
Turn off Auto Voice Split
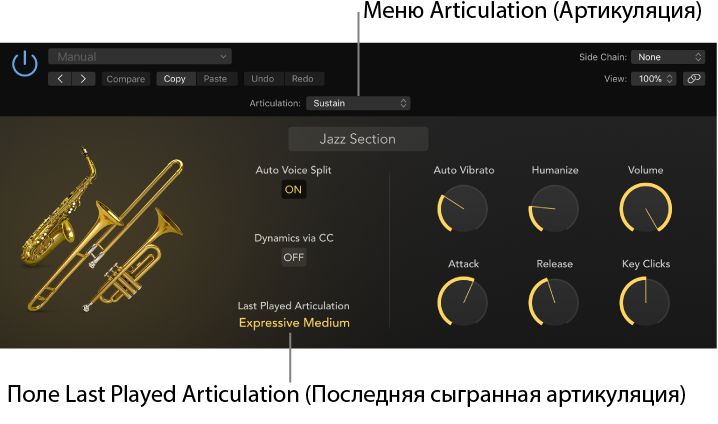294,190
